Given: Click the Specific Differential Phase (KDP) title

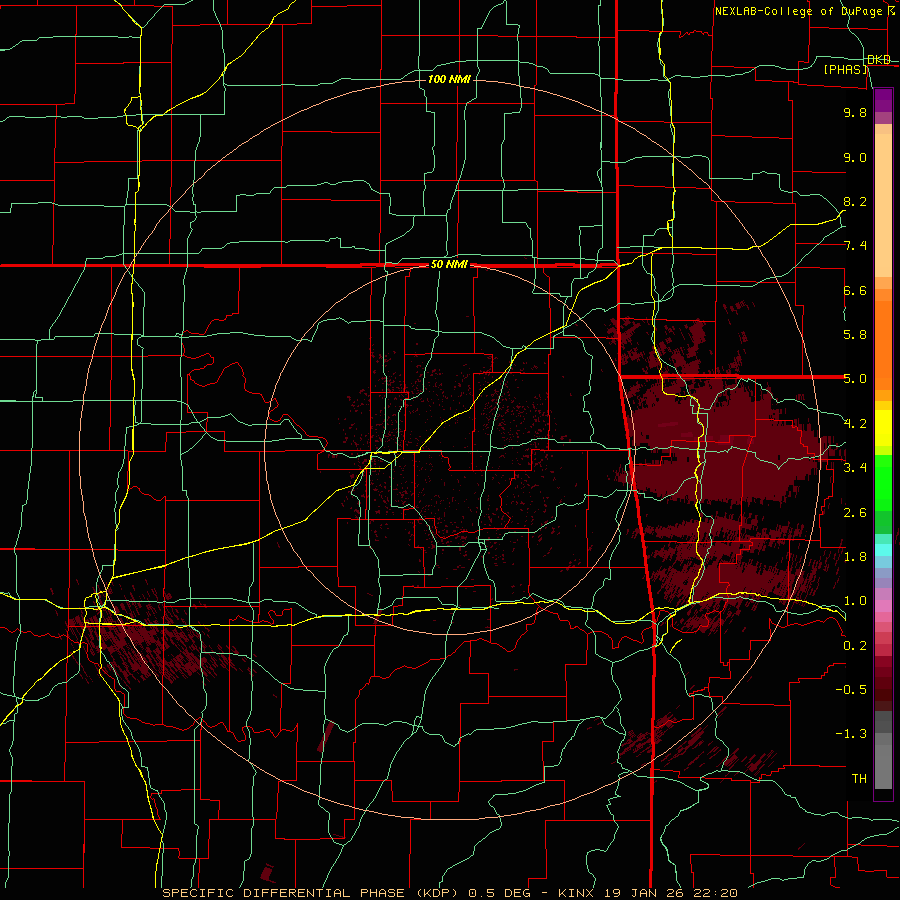Looking at the screenshot, I should point(311,893).
